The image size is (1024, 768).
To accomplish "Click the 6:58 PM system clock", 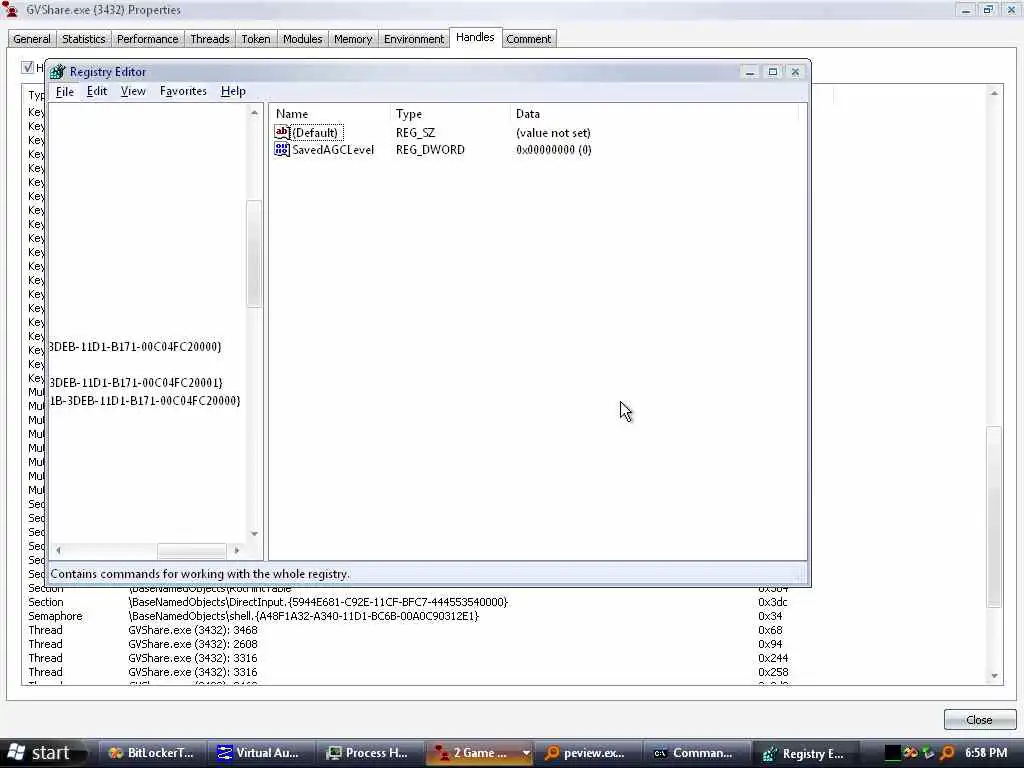I will coord(986,753).
